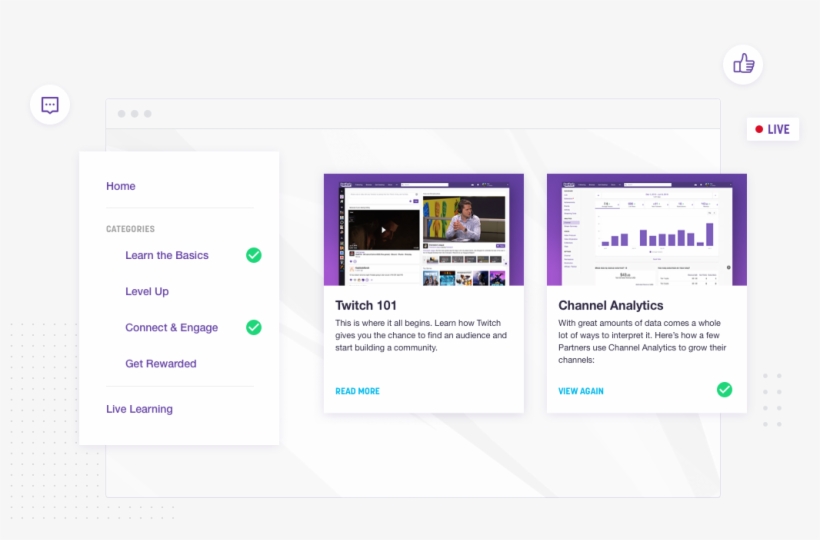
Task: Click the CATEGORIES heading
Action: 130,229
